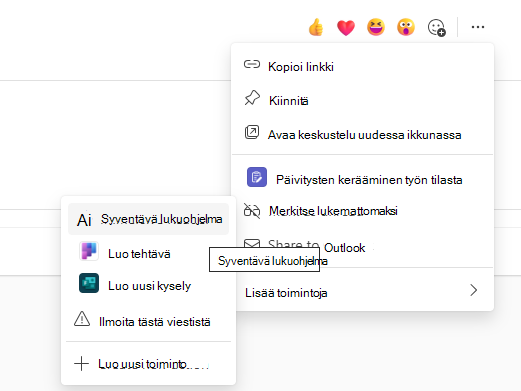This screenshot has width=521, height=391.
Task: Click the purple Updates app icon
Action: click(x=257, y=177)
